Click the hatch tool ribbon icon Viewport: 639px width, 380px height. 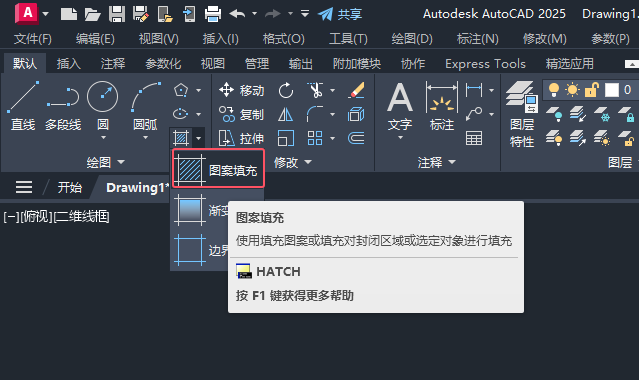coord(181,138)
